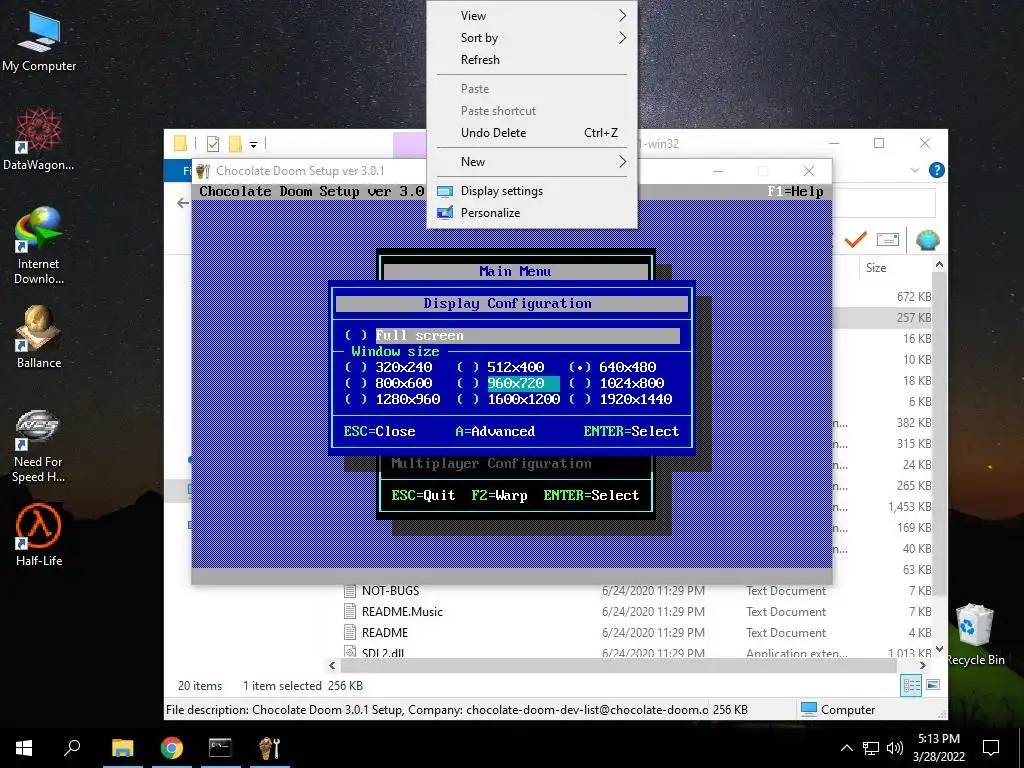Select the NOT-BUGS file in Explorer

(x=390, y=590)
